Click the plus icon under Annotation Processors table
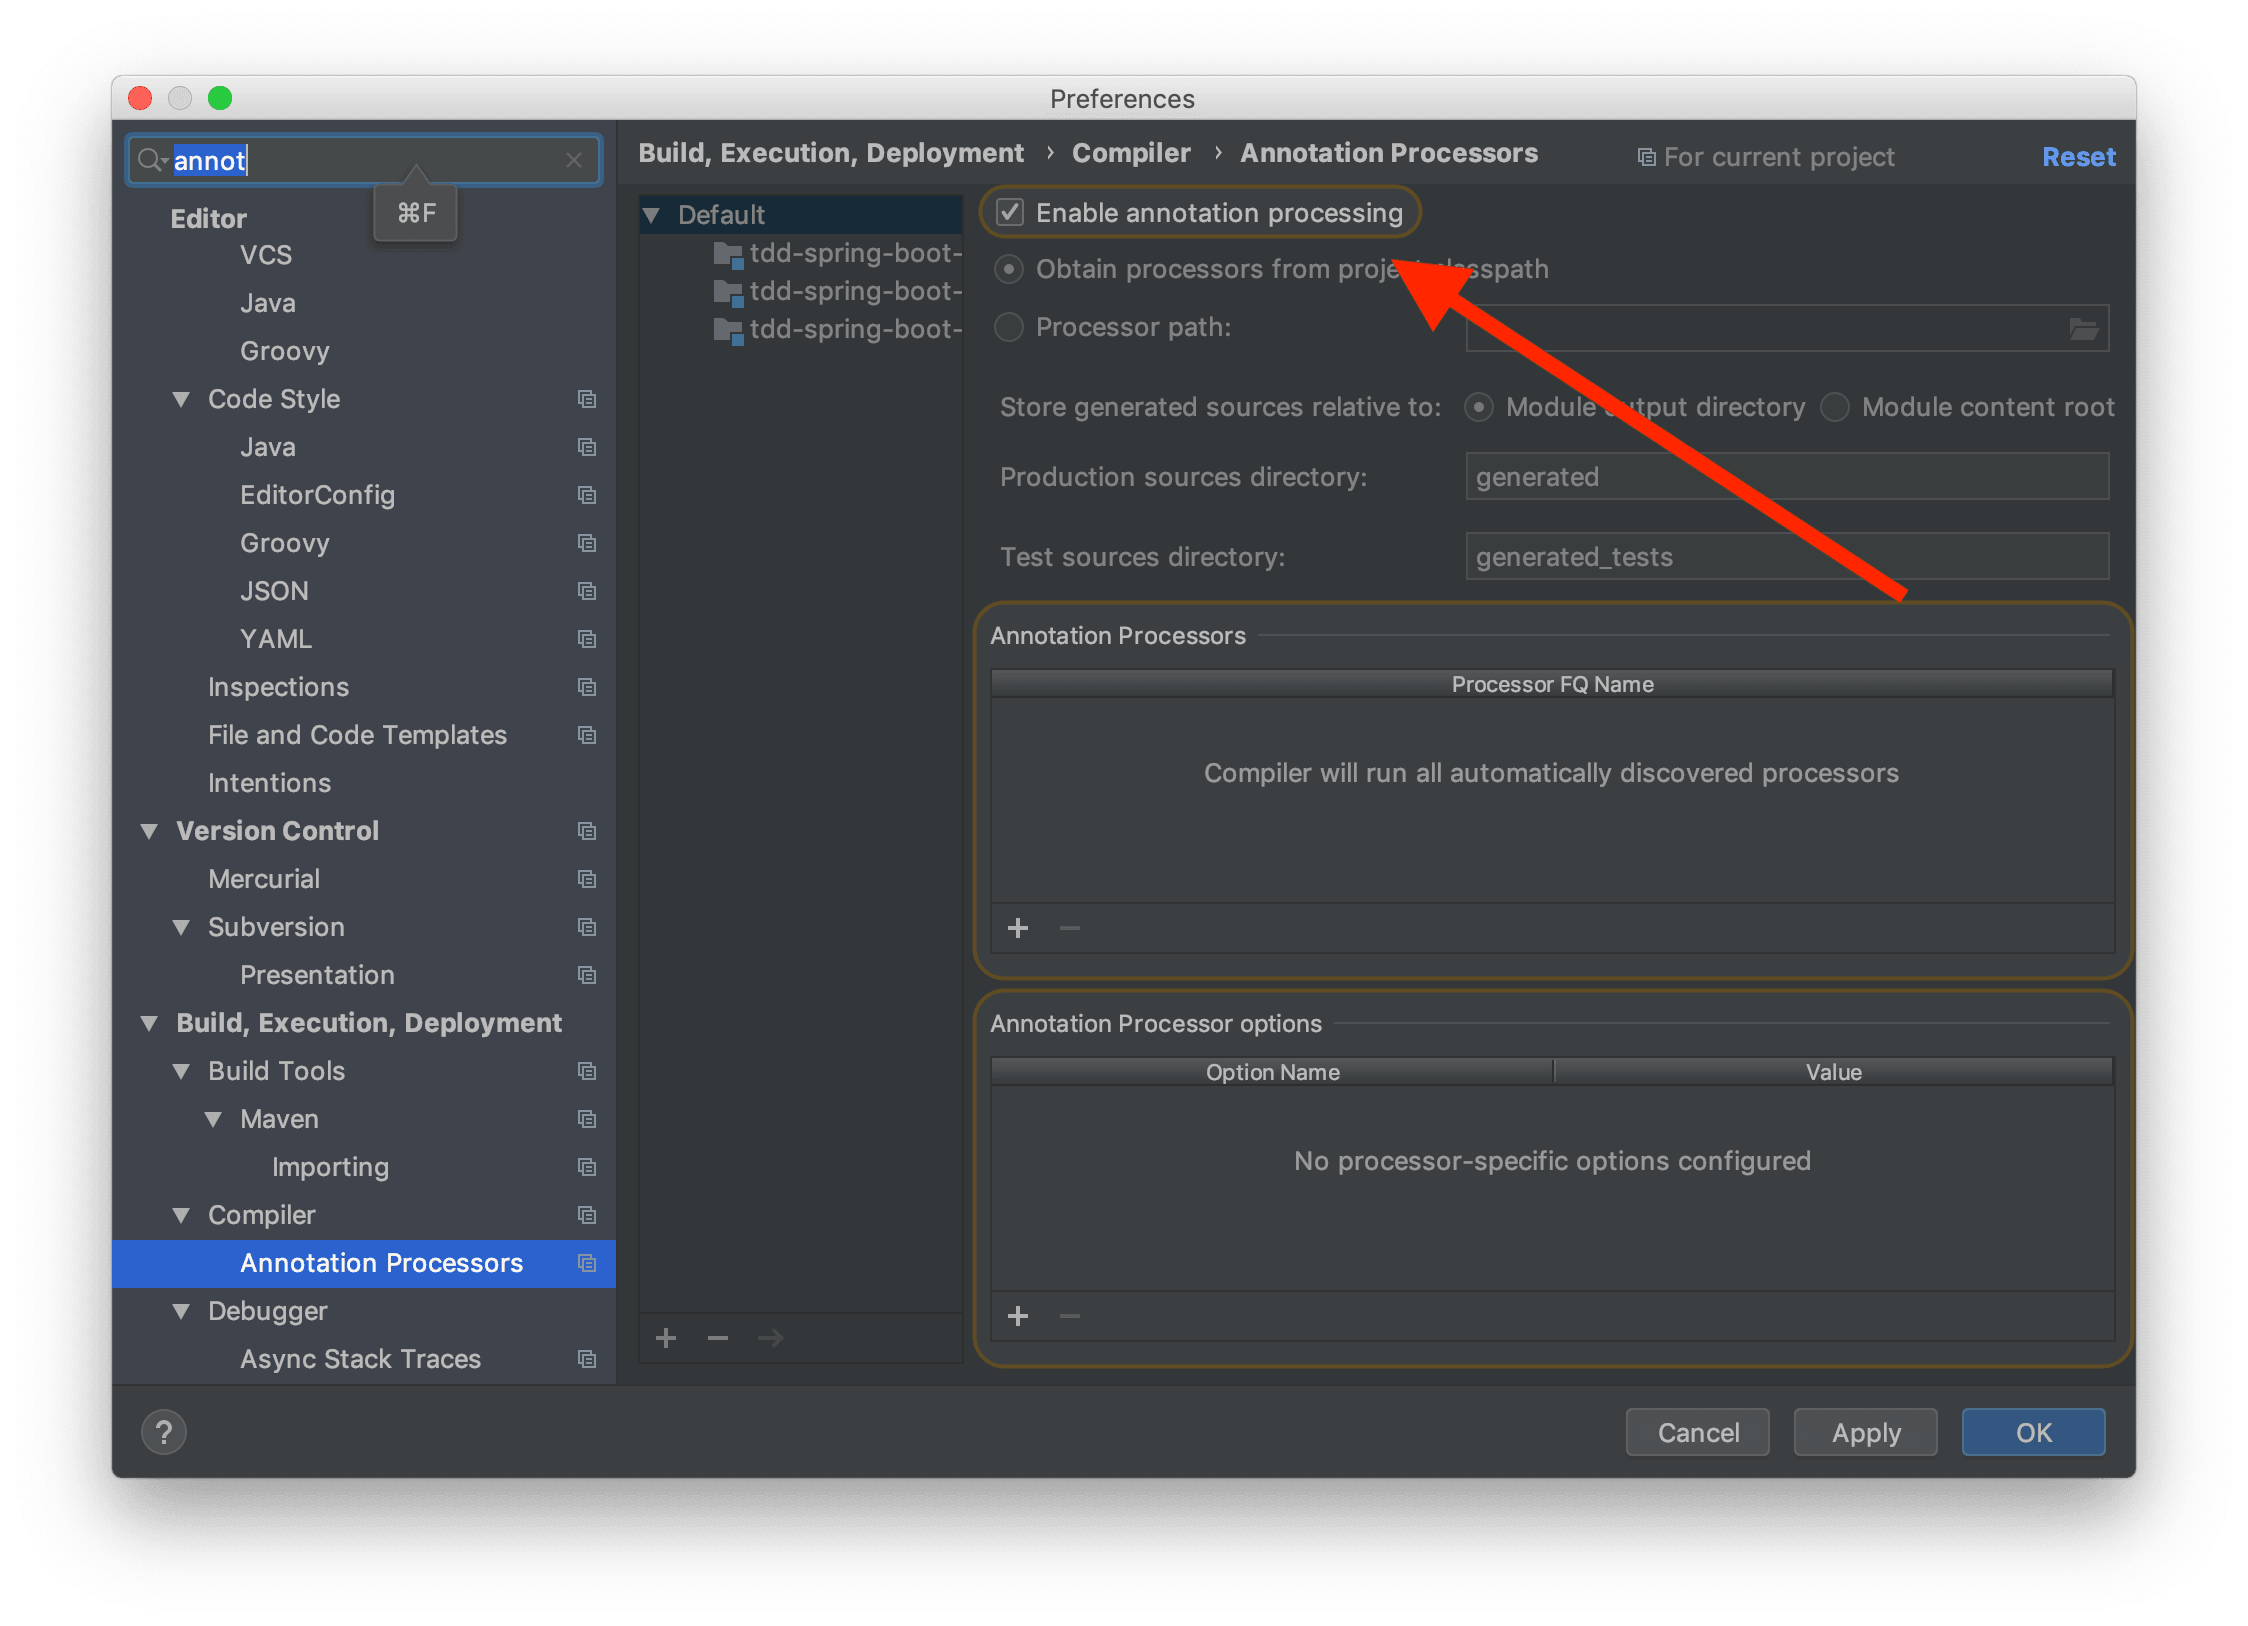This screenshot has height=1626, width=2248. pyautogui.click(x=1018, y=928)
